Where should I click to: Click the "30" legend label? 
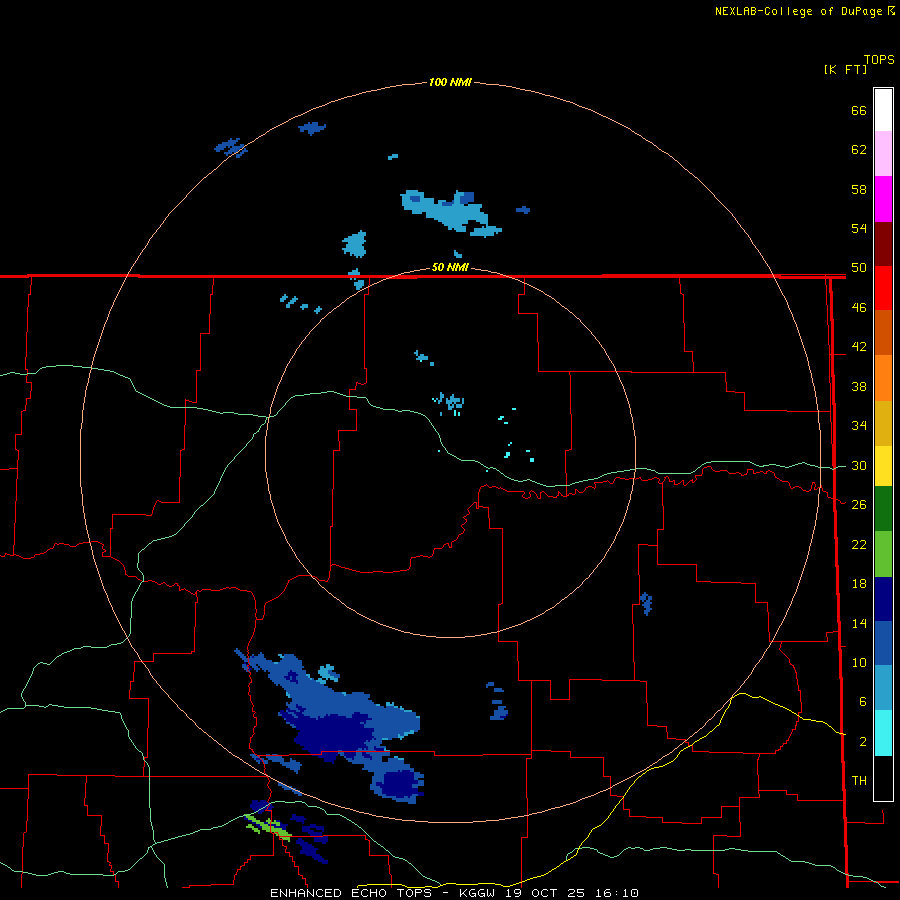point(859,465)
